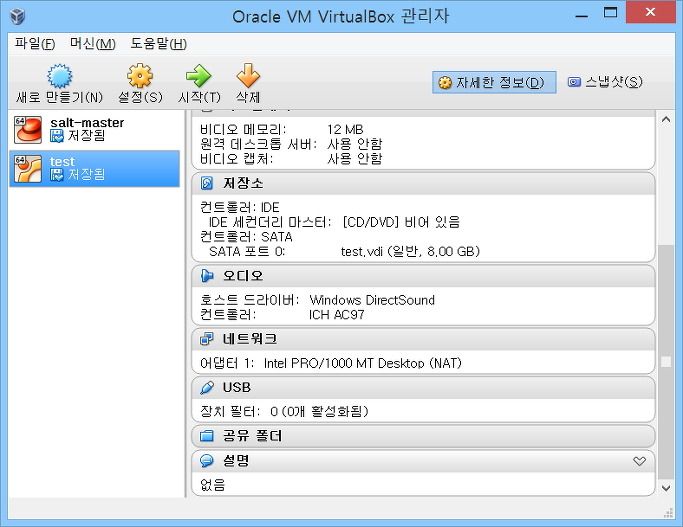
Task: Click the '12 MB' video memory value
Action: [x=345, y=129]
